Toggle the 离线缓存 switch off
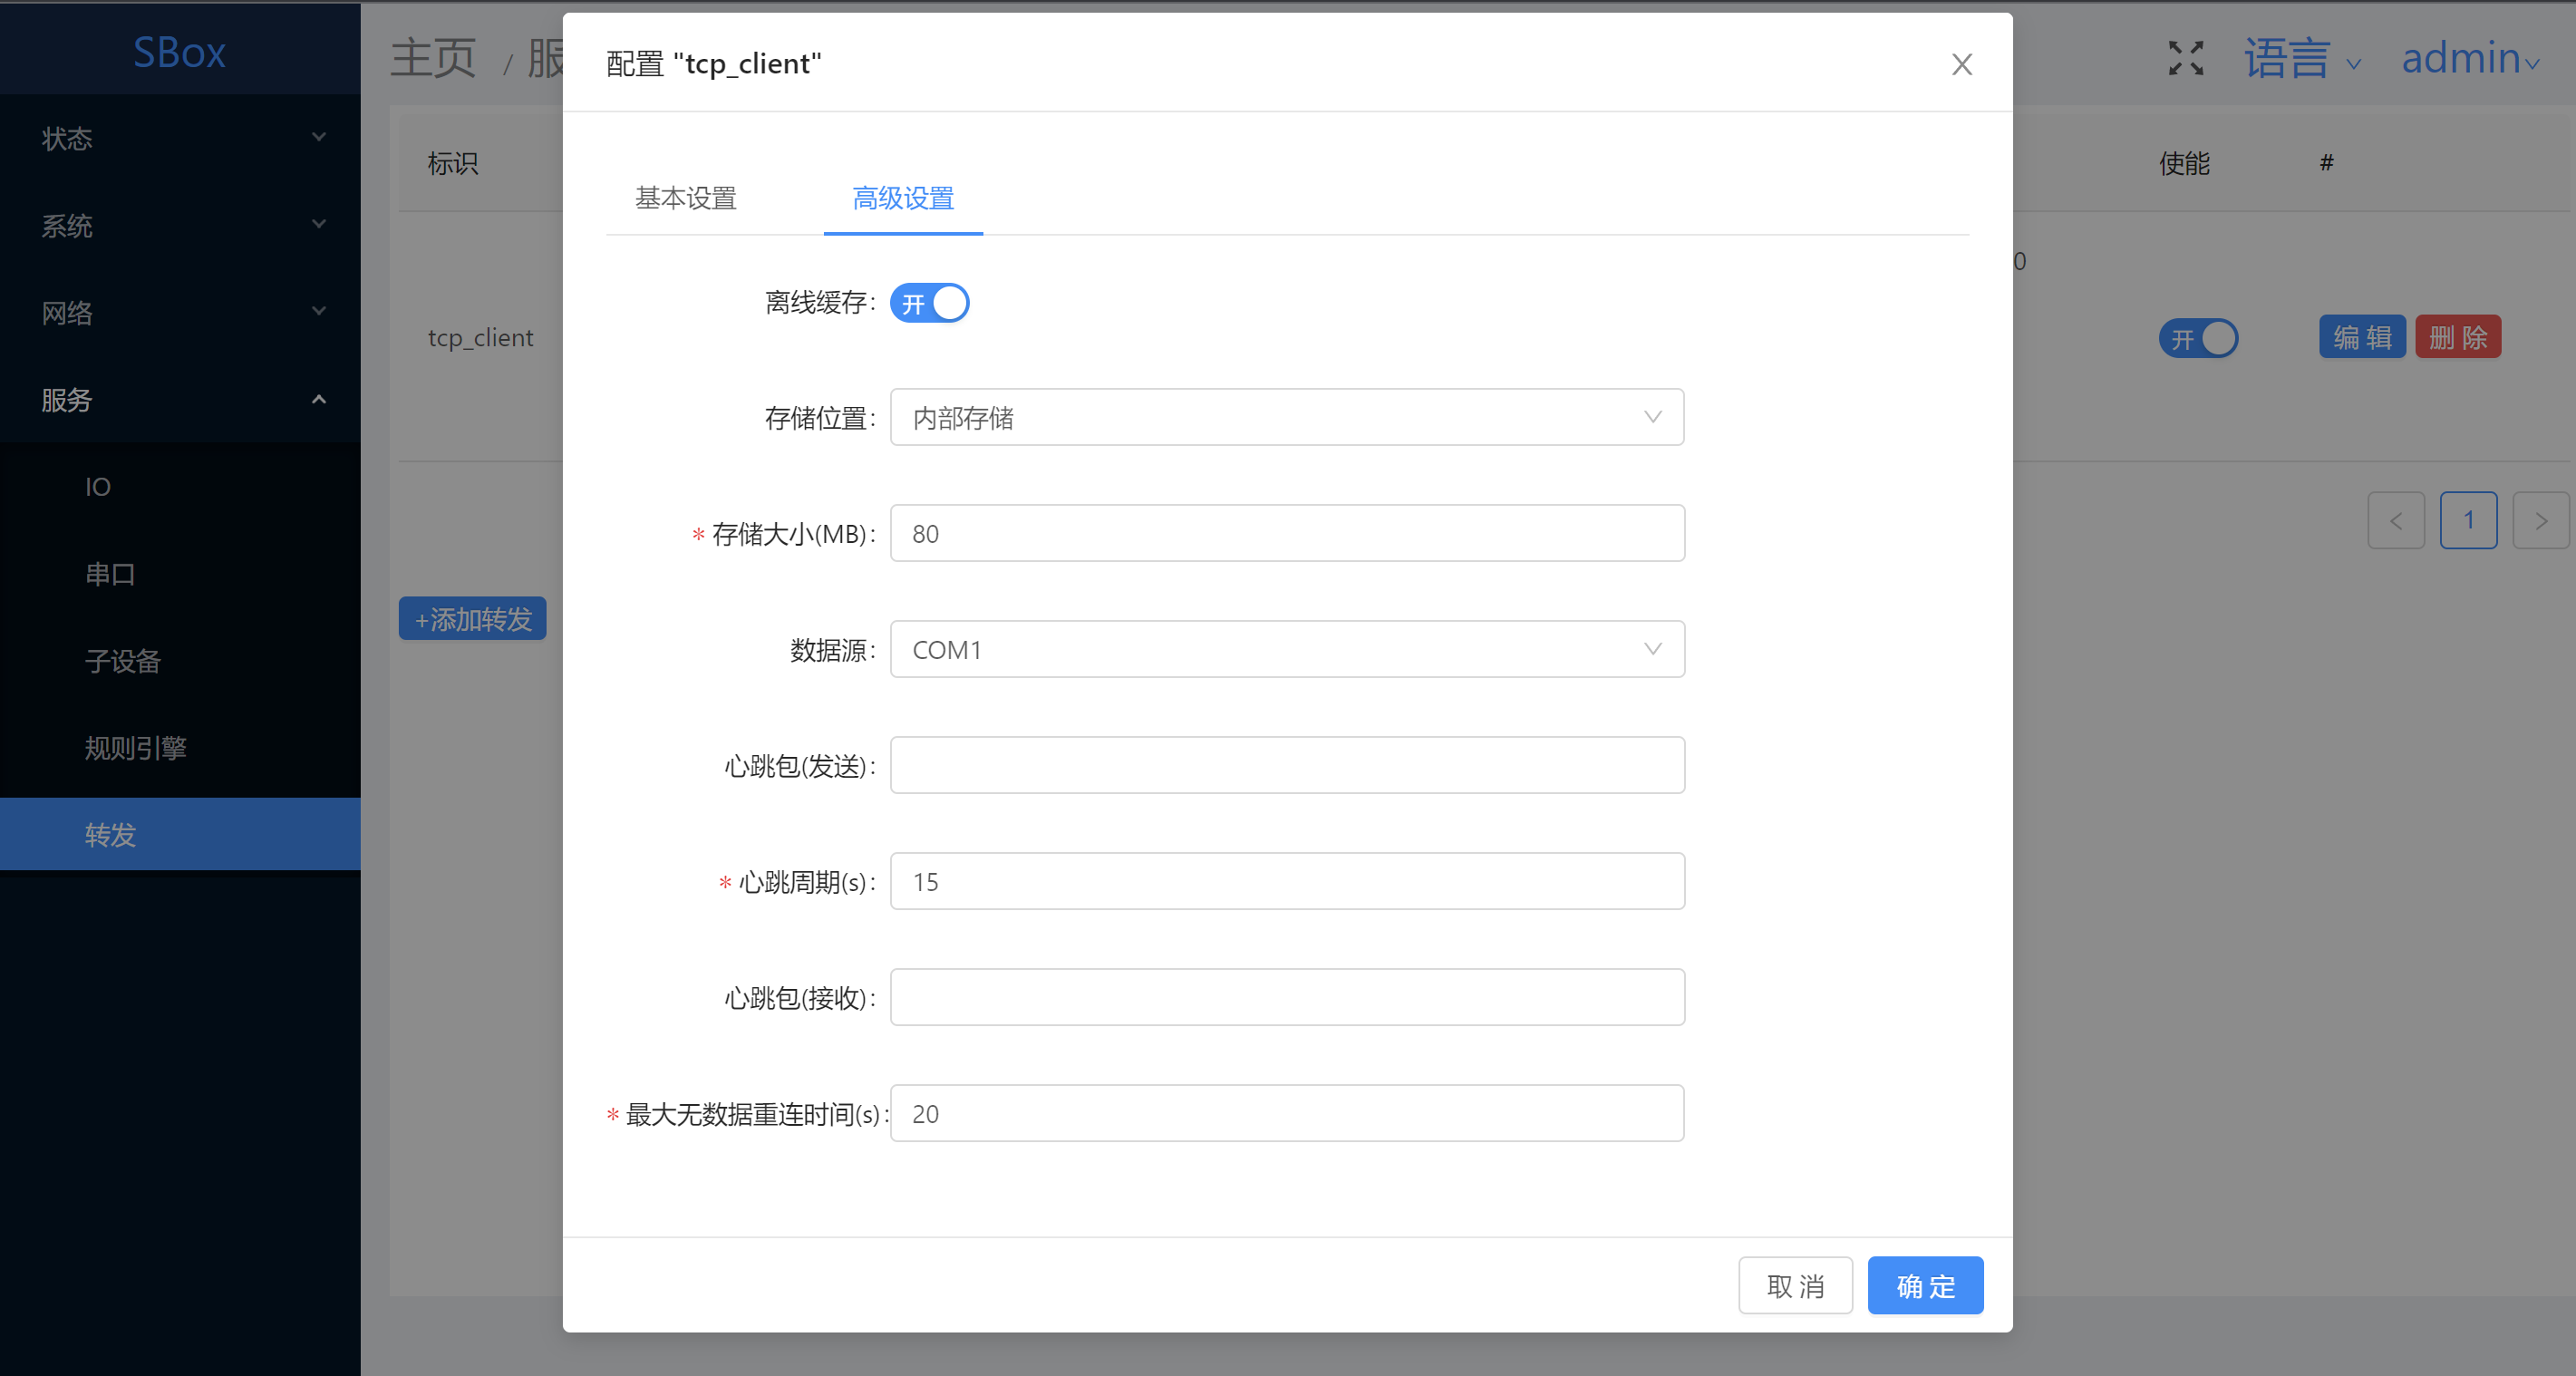Image resolution: width=2576 pixels, height=1376 pixels. coord(929,303)
